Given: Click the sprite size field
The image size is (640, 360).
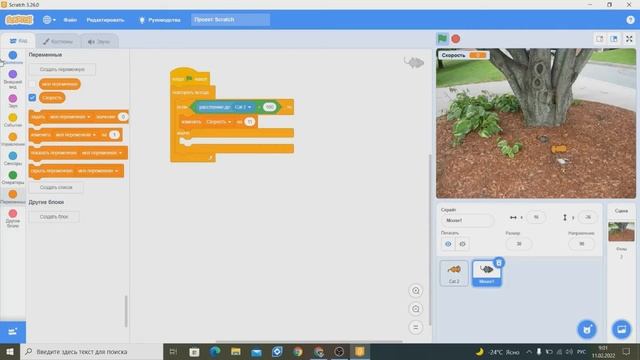Looking at the screenshot, I should click(x=519, y=244).
